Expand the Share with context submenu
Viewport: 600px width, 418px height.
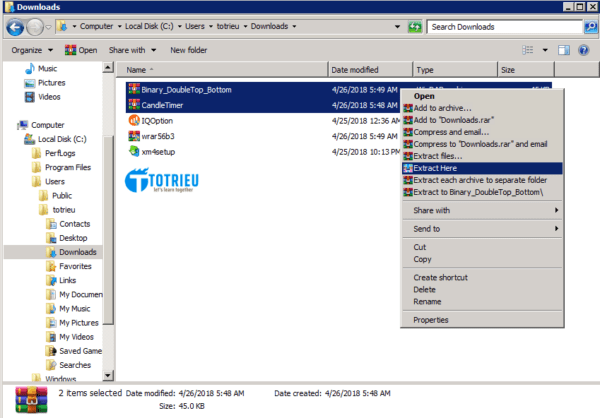coord(482,210)
